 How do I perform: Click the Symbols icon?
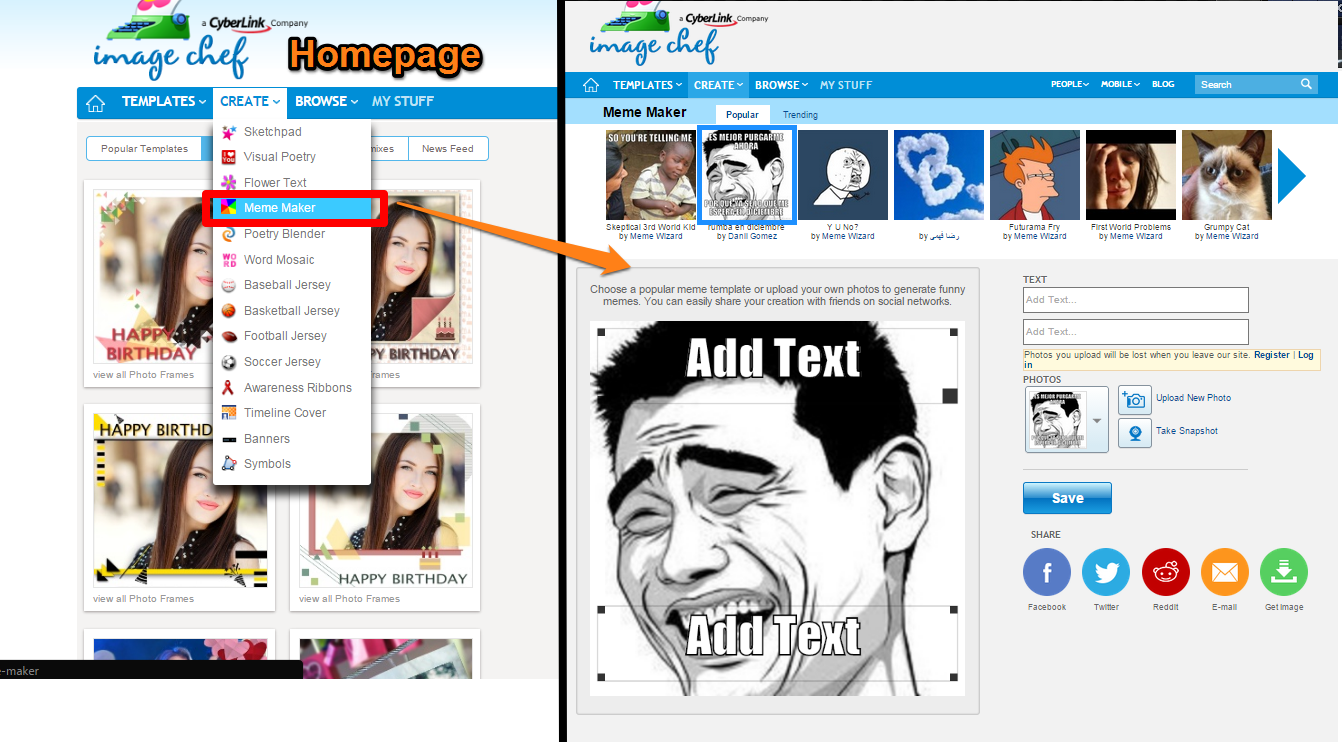[x=229, y=464]
